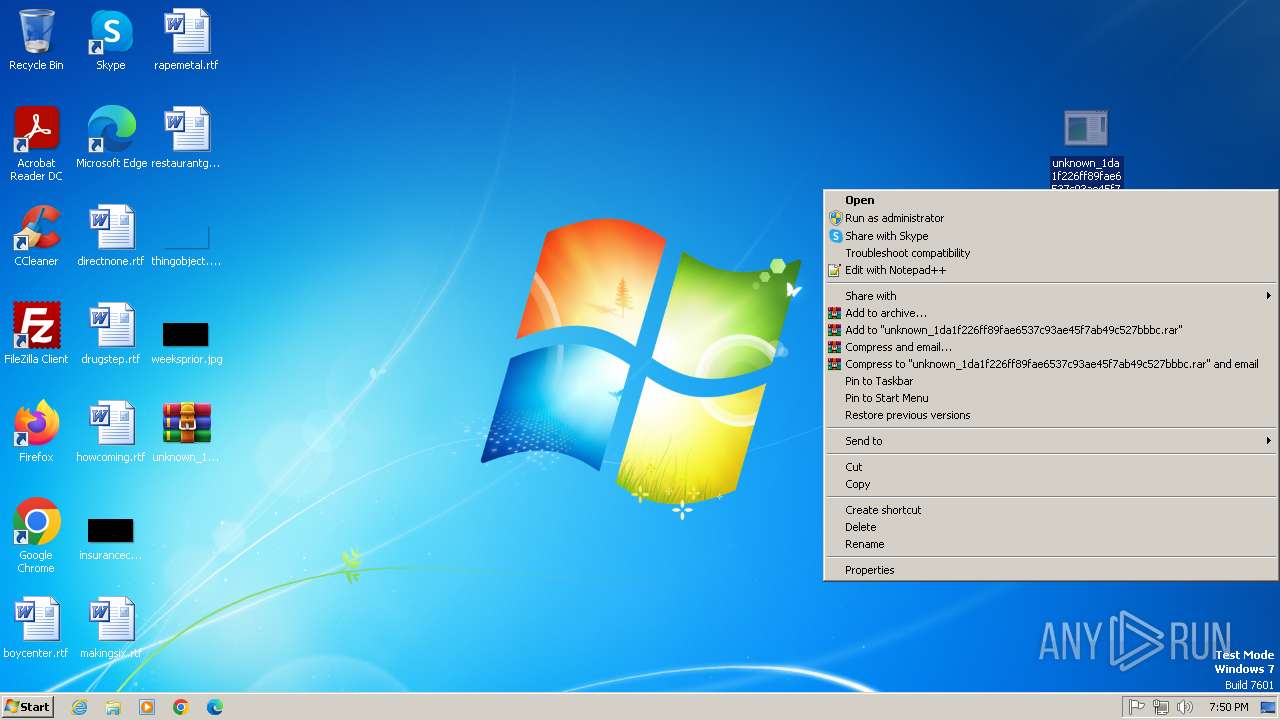Open Internet Explorer from the taskbar
Image resolution: width=1280 pixels, height=720 pixels.
(x=79, y=707)
